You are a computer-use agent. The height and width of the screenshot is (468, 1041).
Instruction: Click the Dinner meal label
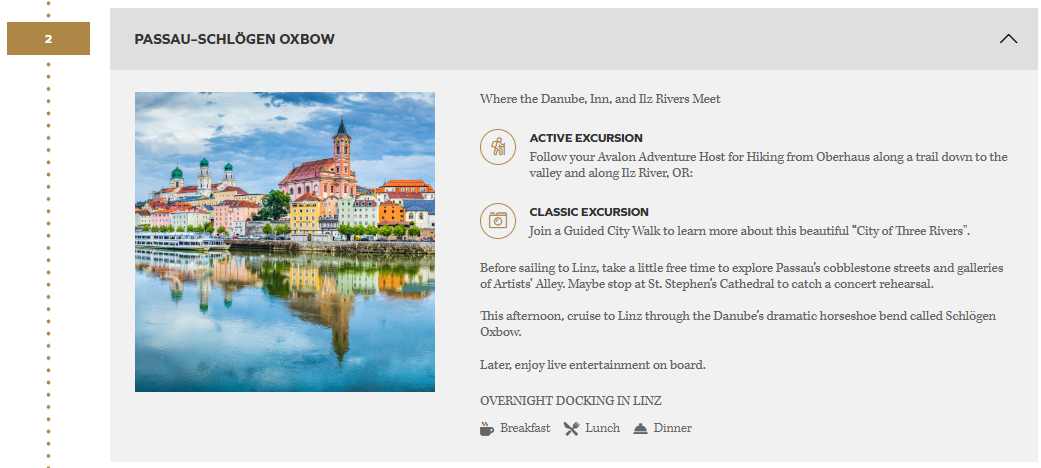pos(673,429)
